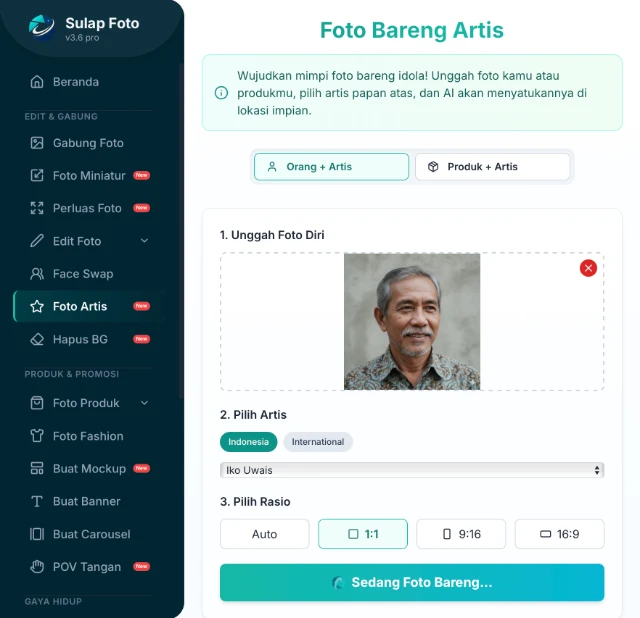Click the Sedang Foto Bareng button
The image size is (640, 618).
coord(412,582)
